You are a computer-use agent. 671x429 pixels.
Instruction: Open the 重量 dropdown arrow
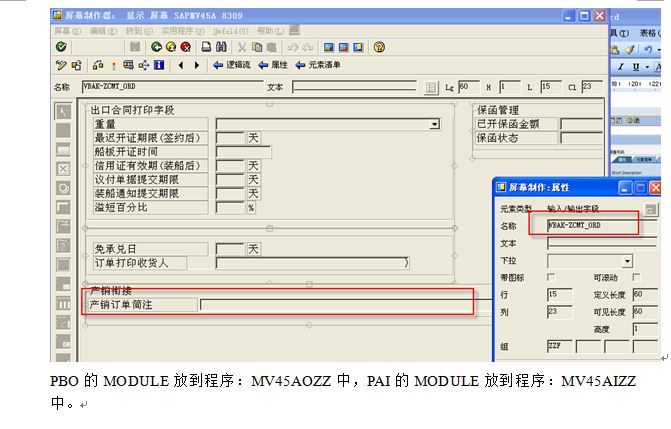tap(434, 124)
